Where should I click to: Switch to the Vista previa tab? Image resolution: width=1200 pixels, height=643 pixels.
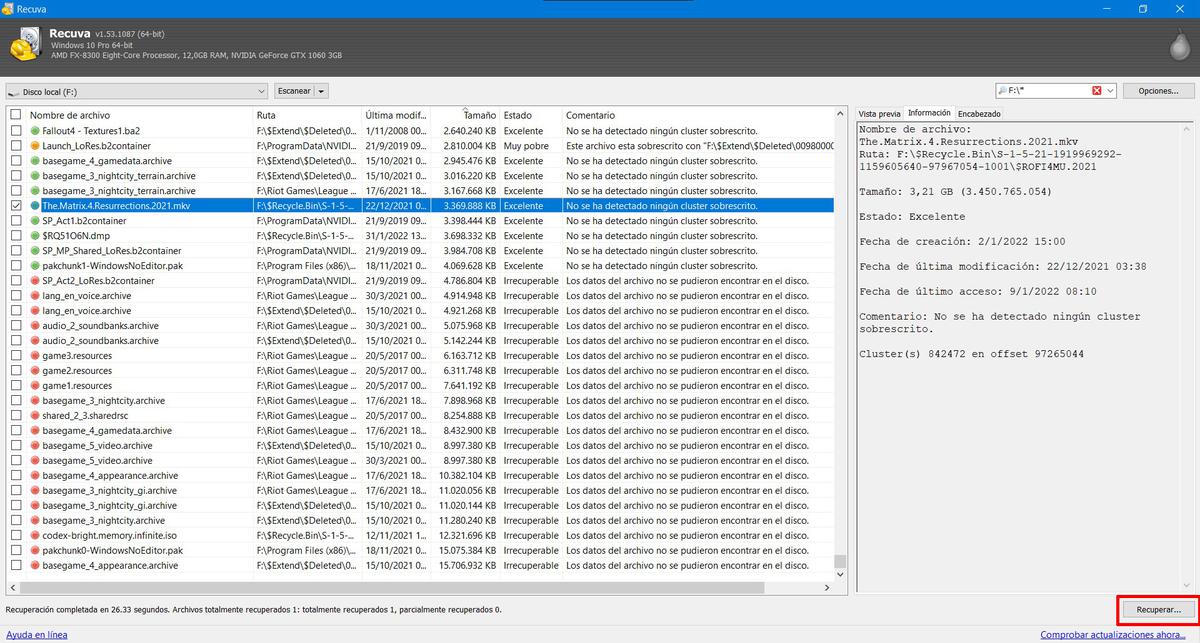click(x=878, y=113)
